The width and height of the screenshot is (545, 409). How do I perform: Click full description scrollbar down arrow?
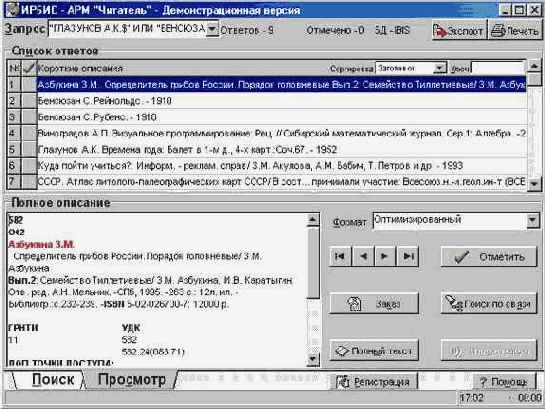tap(313, 359)
